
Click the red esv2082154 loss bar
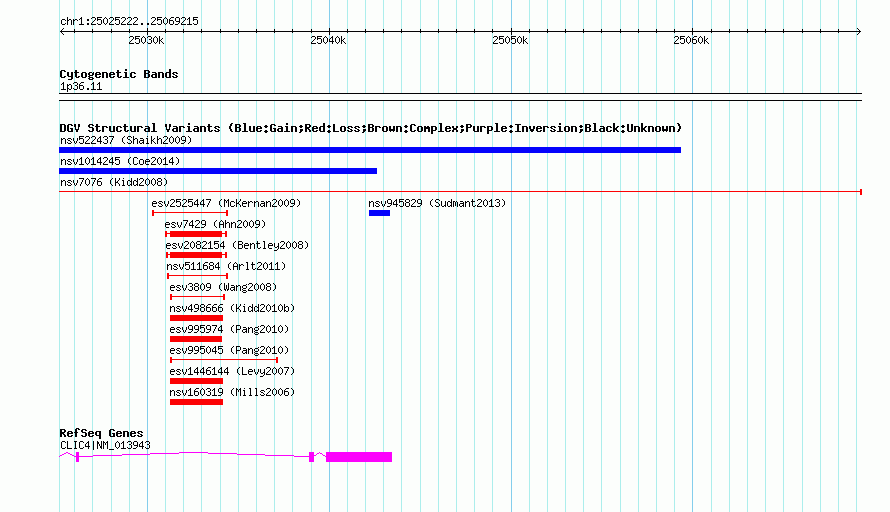pos(196,255)
